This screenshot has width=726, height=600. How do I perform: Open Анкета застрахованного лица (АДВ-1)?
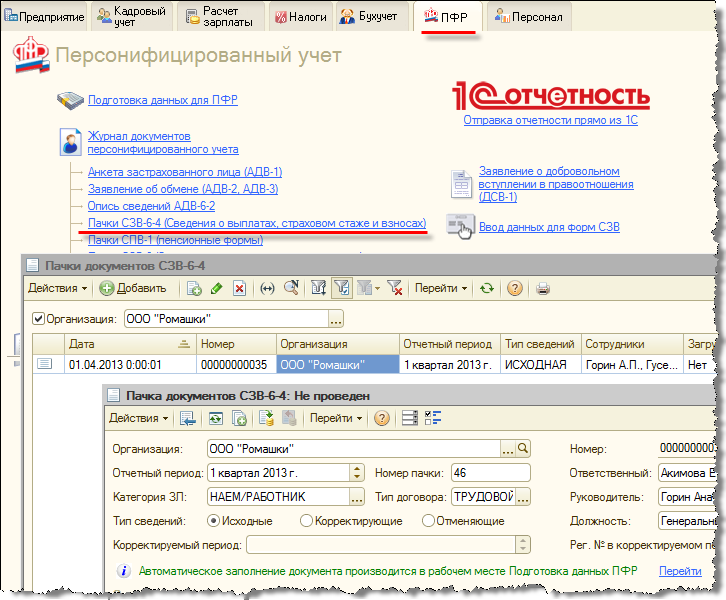[x=185, y=172]
